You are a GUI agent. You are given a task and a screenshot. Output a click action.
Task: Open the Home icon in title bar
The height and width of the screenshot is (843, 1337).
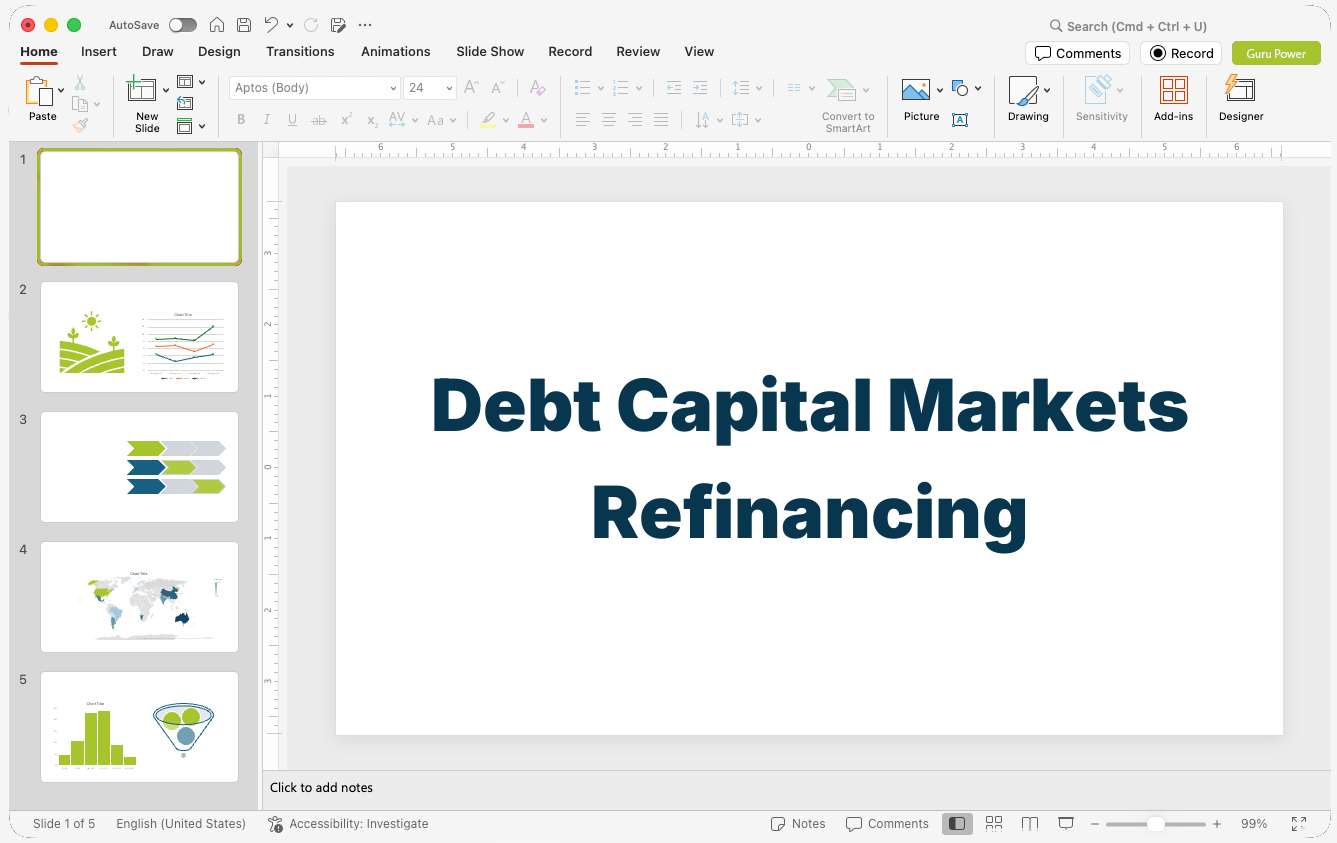[217, 25]
